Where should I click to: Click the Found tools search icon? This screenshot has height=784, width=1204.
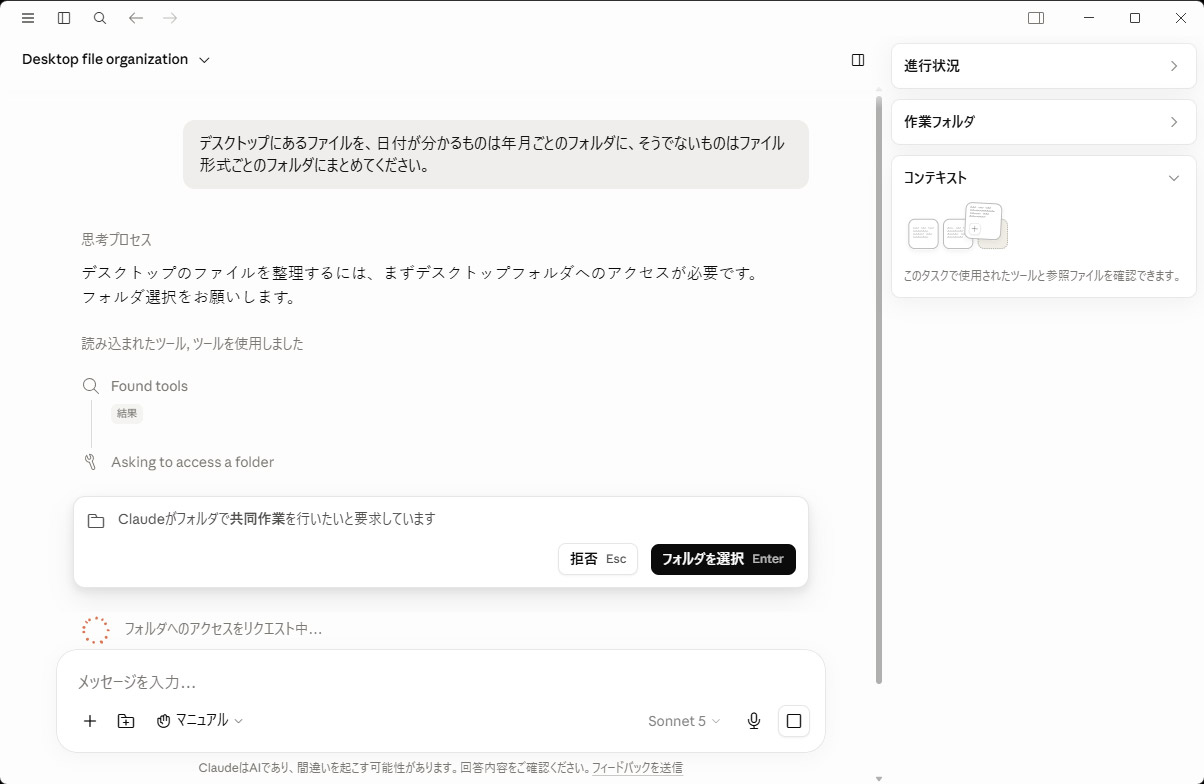[91, 386]
